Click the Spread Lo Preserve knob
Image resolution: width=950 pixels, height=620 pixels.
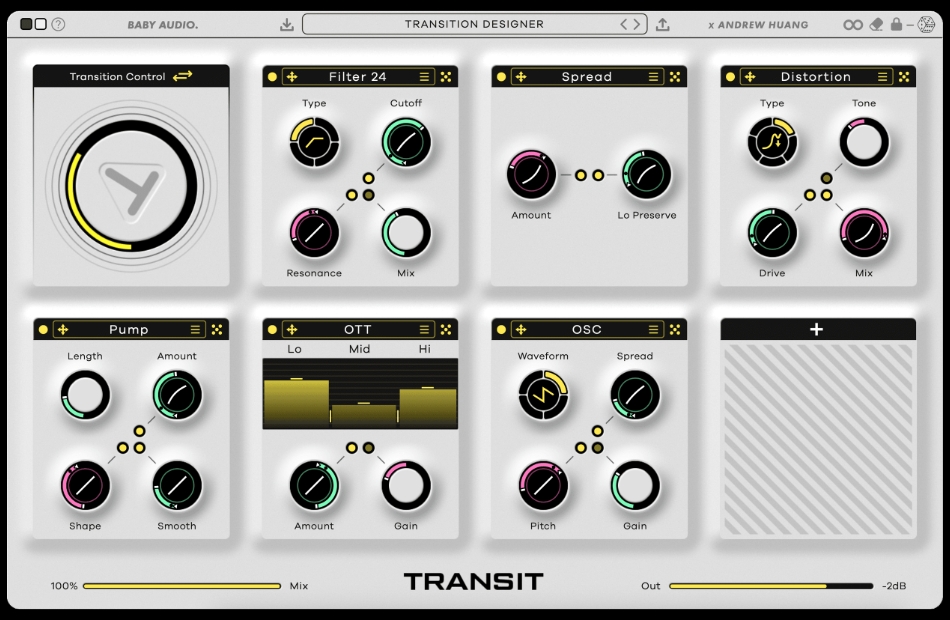click(646, 175)
